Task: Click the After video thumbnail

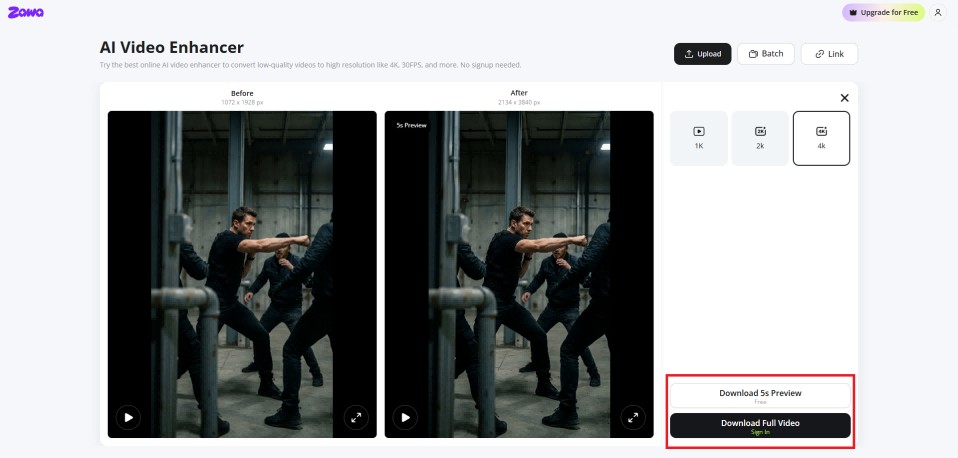Action: click(x=519, y=274)
